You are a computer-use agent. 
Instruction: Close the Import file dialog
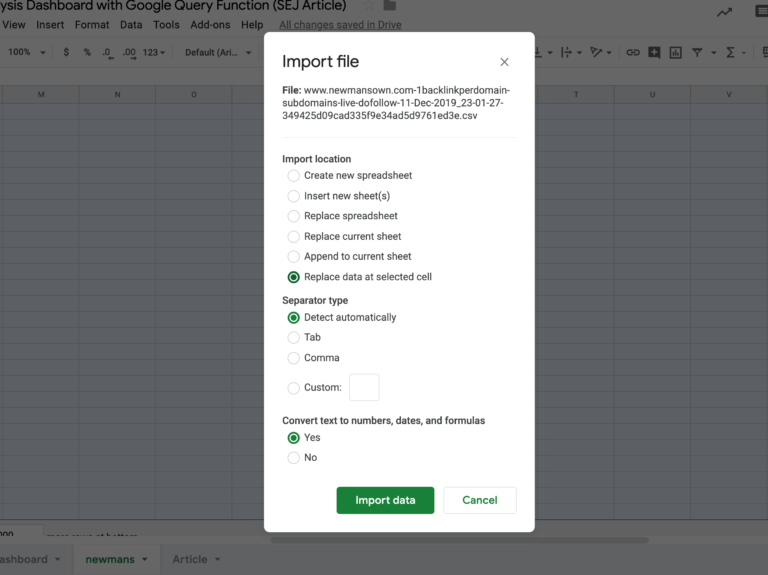[x=504, y=62]
